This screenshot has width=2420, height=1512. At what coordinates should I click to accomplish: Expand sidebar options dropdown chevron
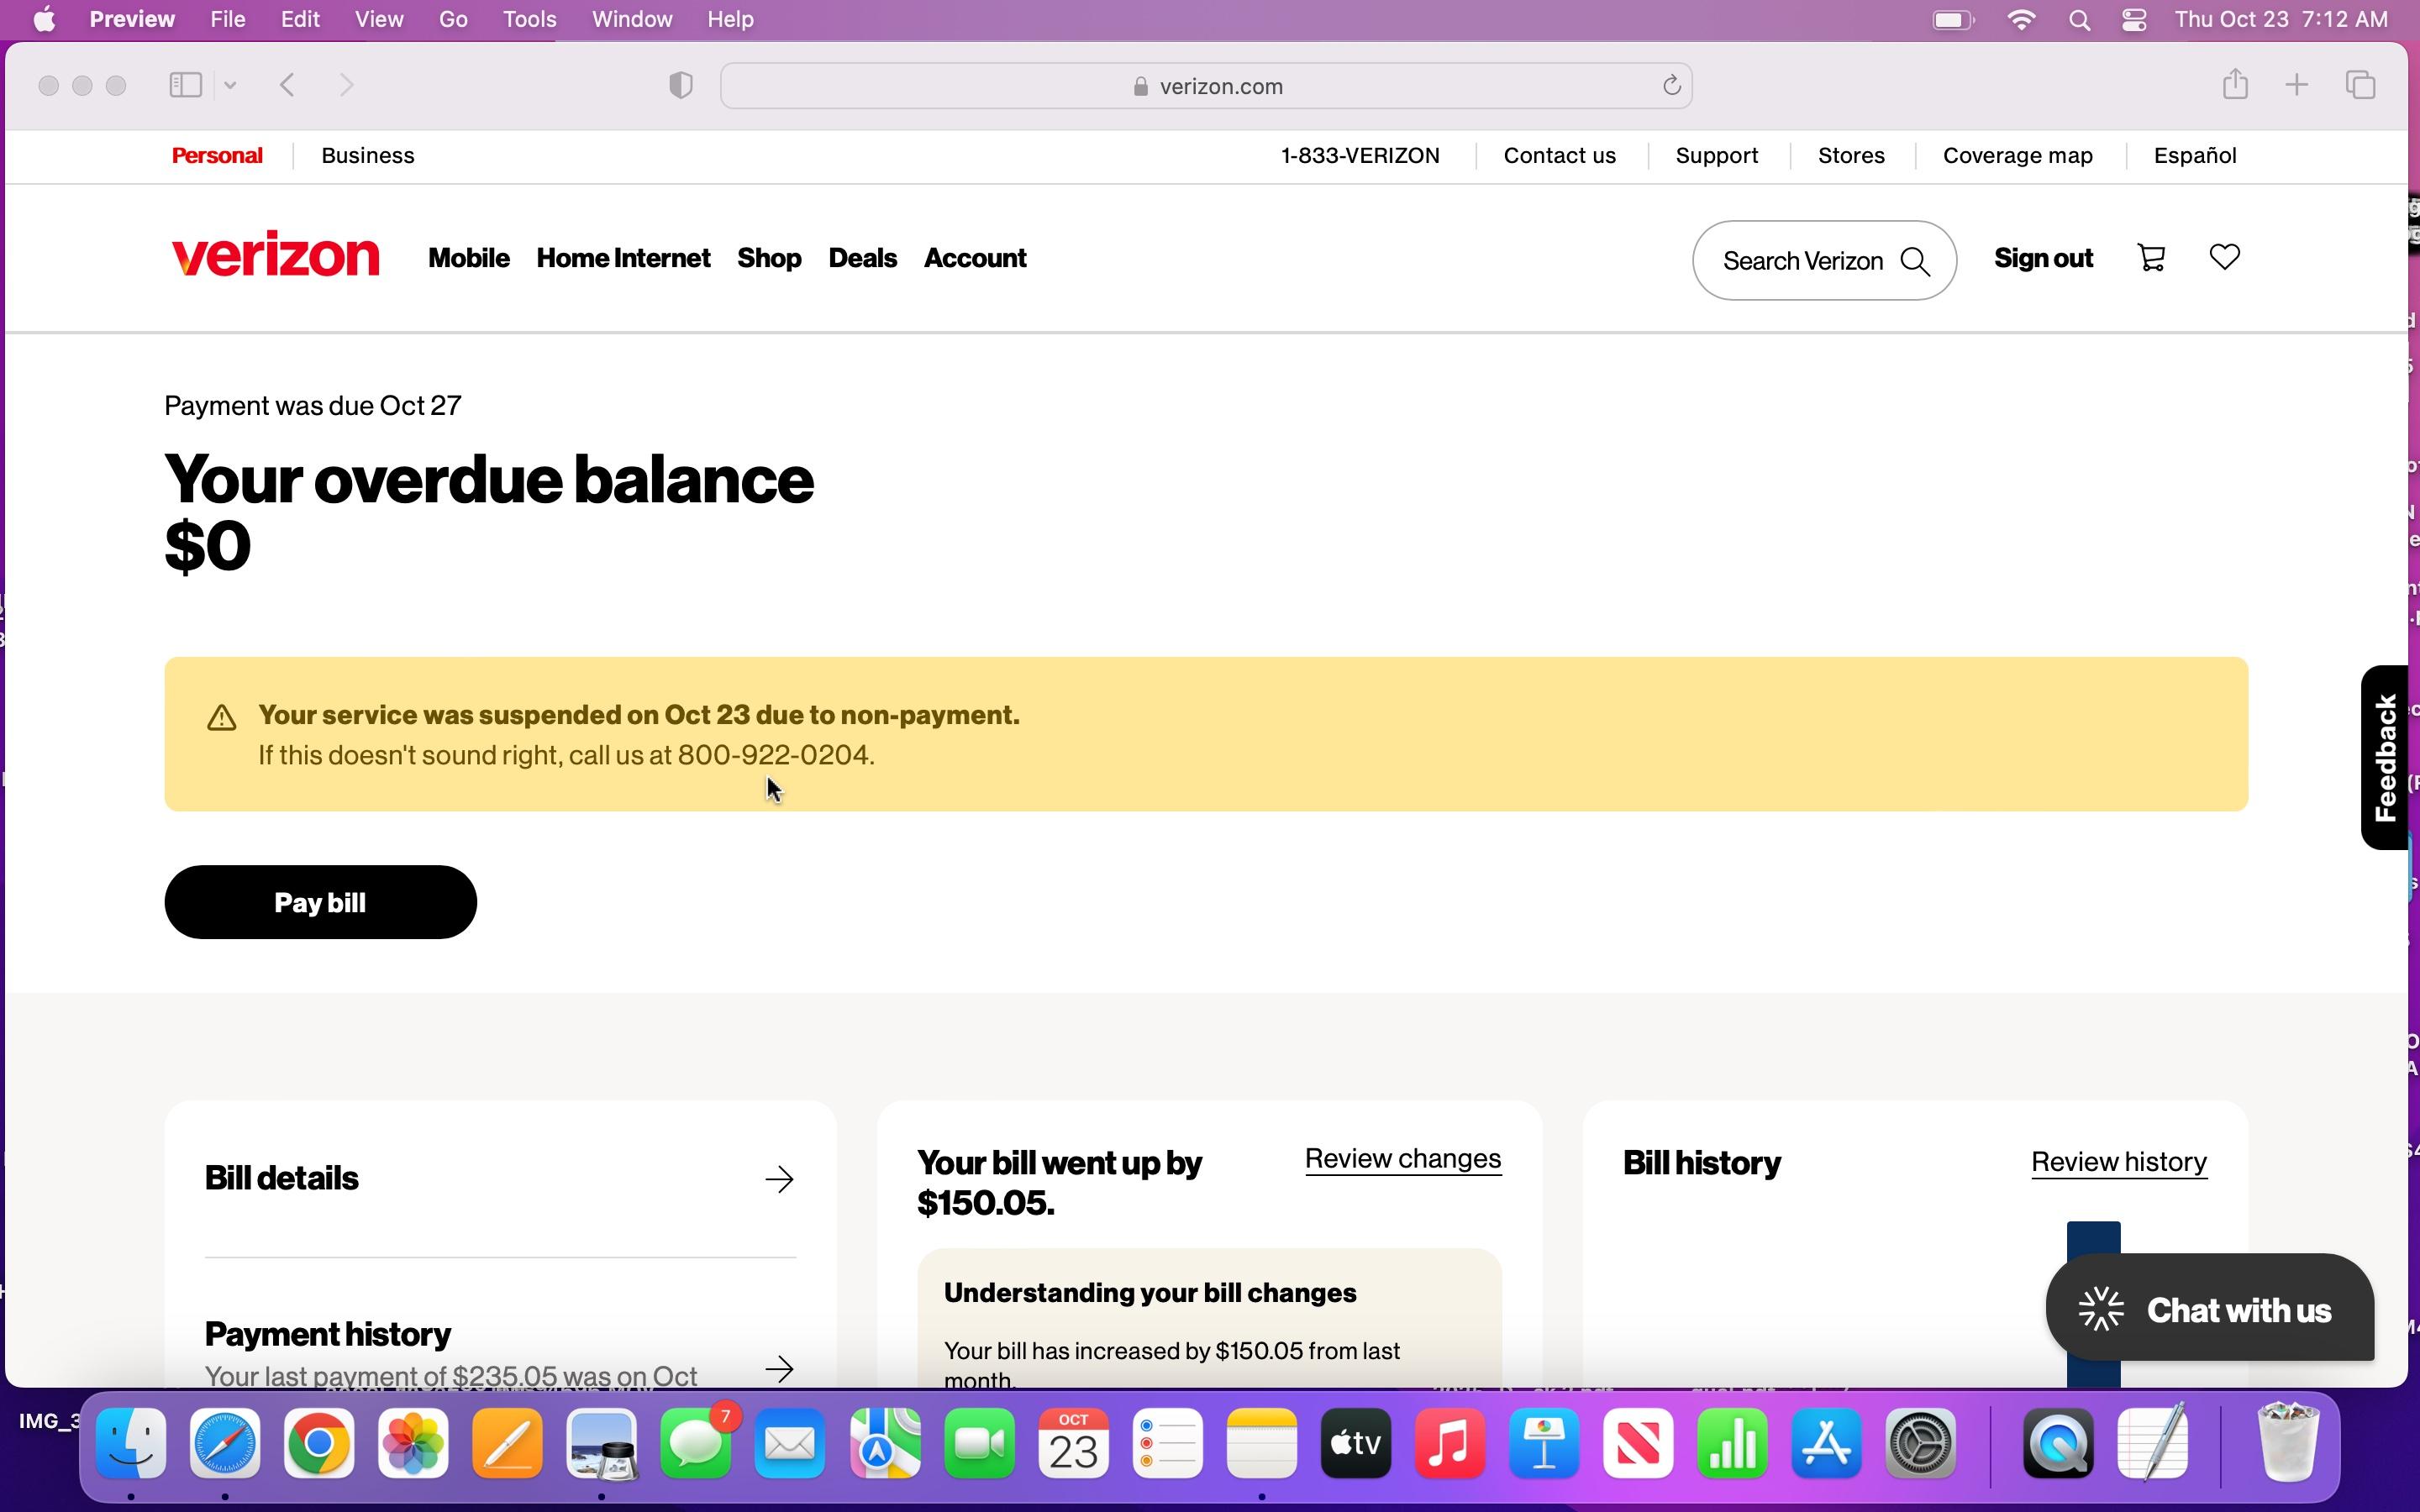point(230,85)
